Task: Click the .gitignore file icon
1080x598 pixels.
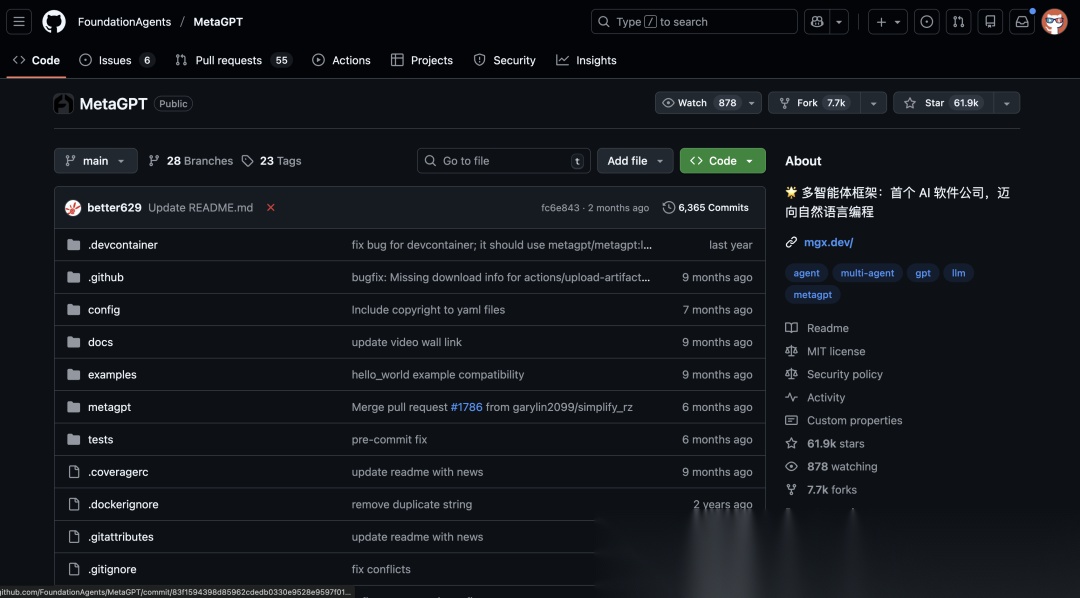Action: pyautogui.click(x=74, y=569)
